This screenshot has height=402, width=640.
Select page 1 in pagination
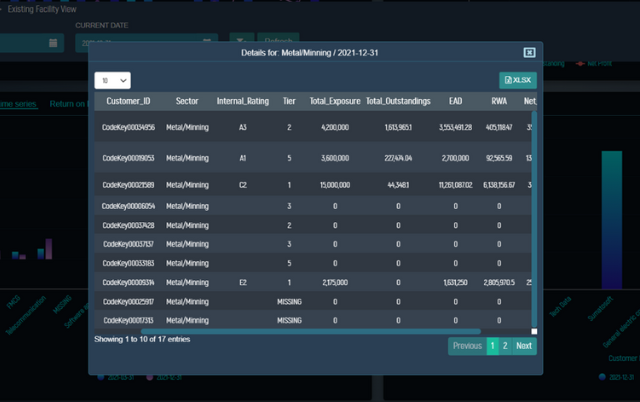click(x=492, y=346)
